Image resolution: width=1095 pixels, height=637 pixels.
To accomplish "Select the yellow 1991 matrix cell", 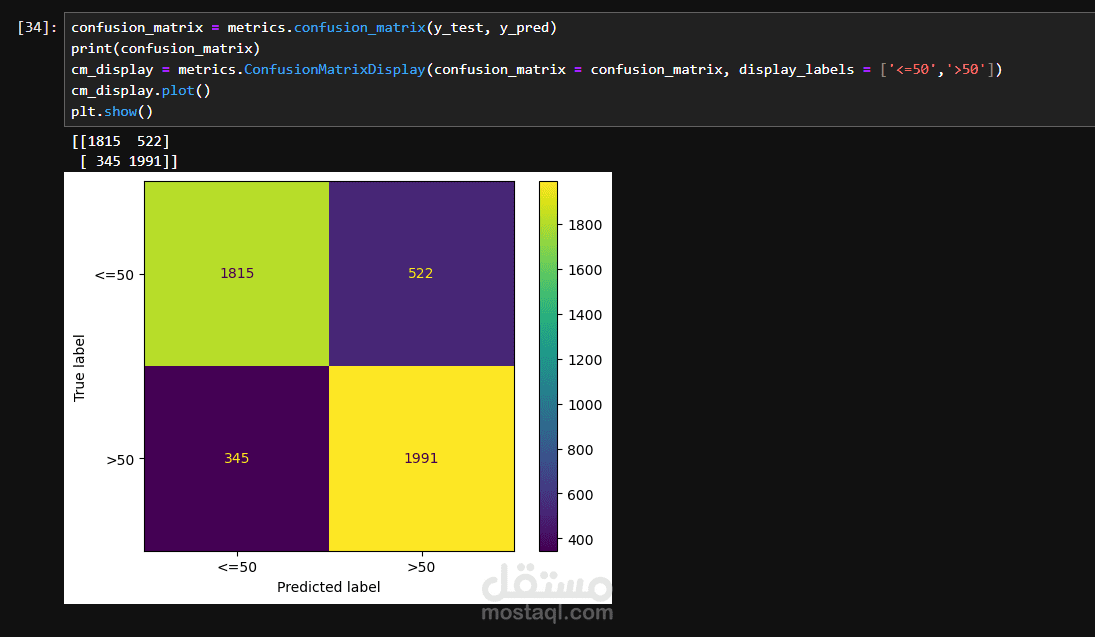I will coord(421,458).
